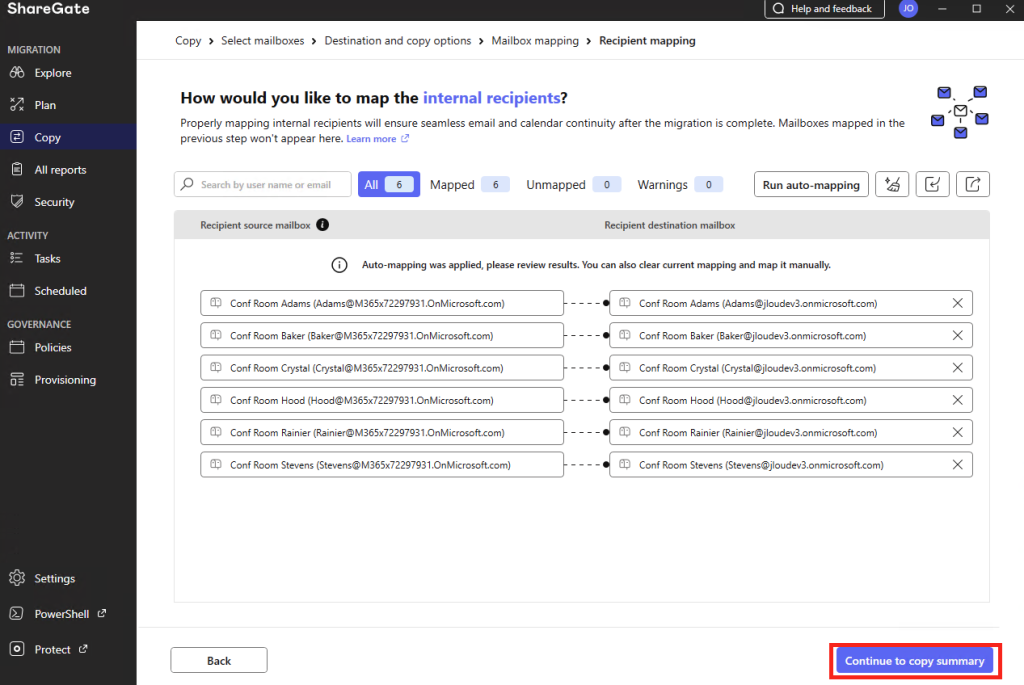Go back to Select mailboxes breadcrumb

263,40
